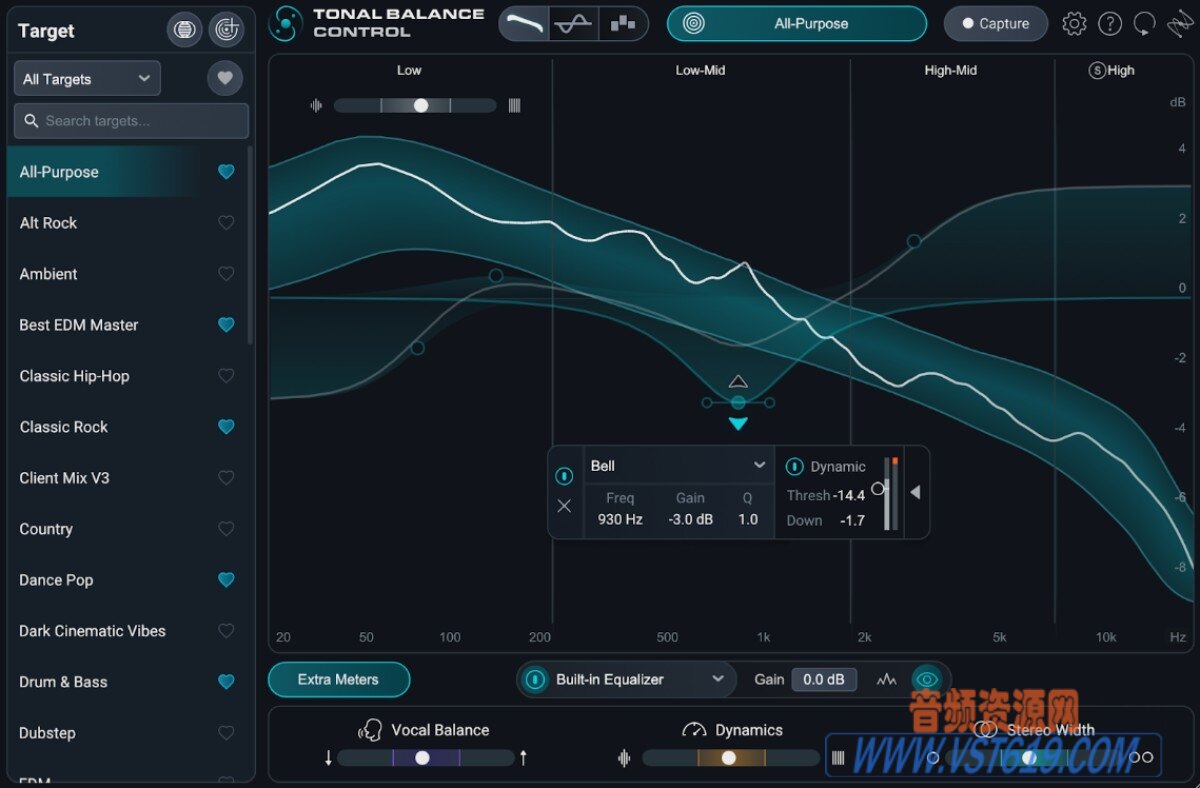Adjust the Vocal Balance slider
Screen dimensions: 1200x788
click(424, 757)
